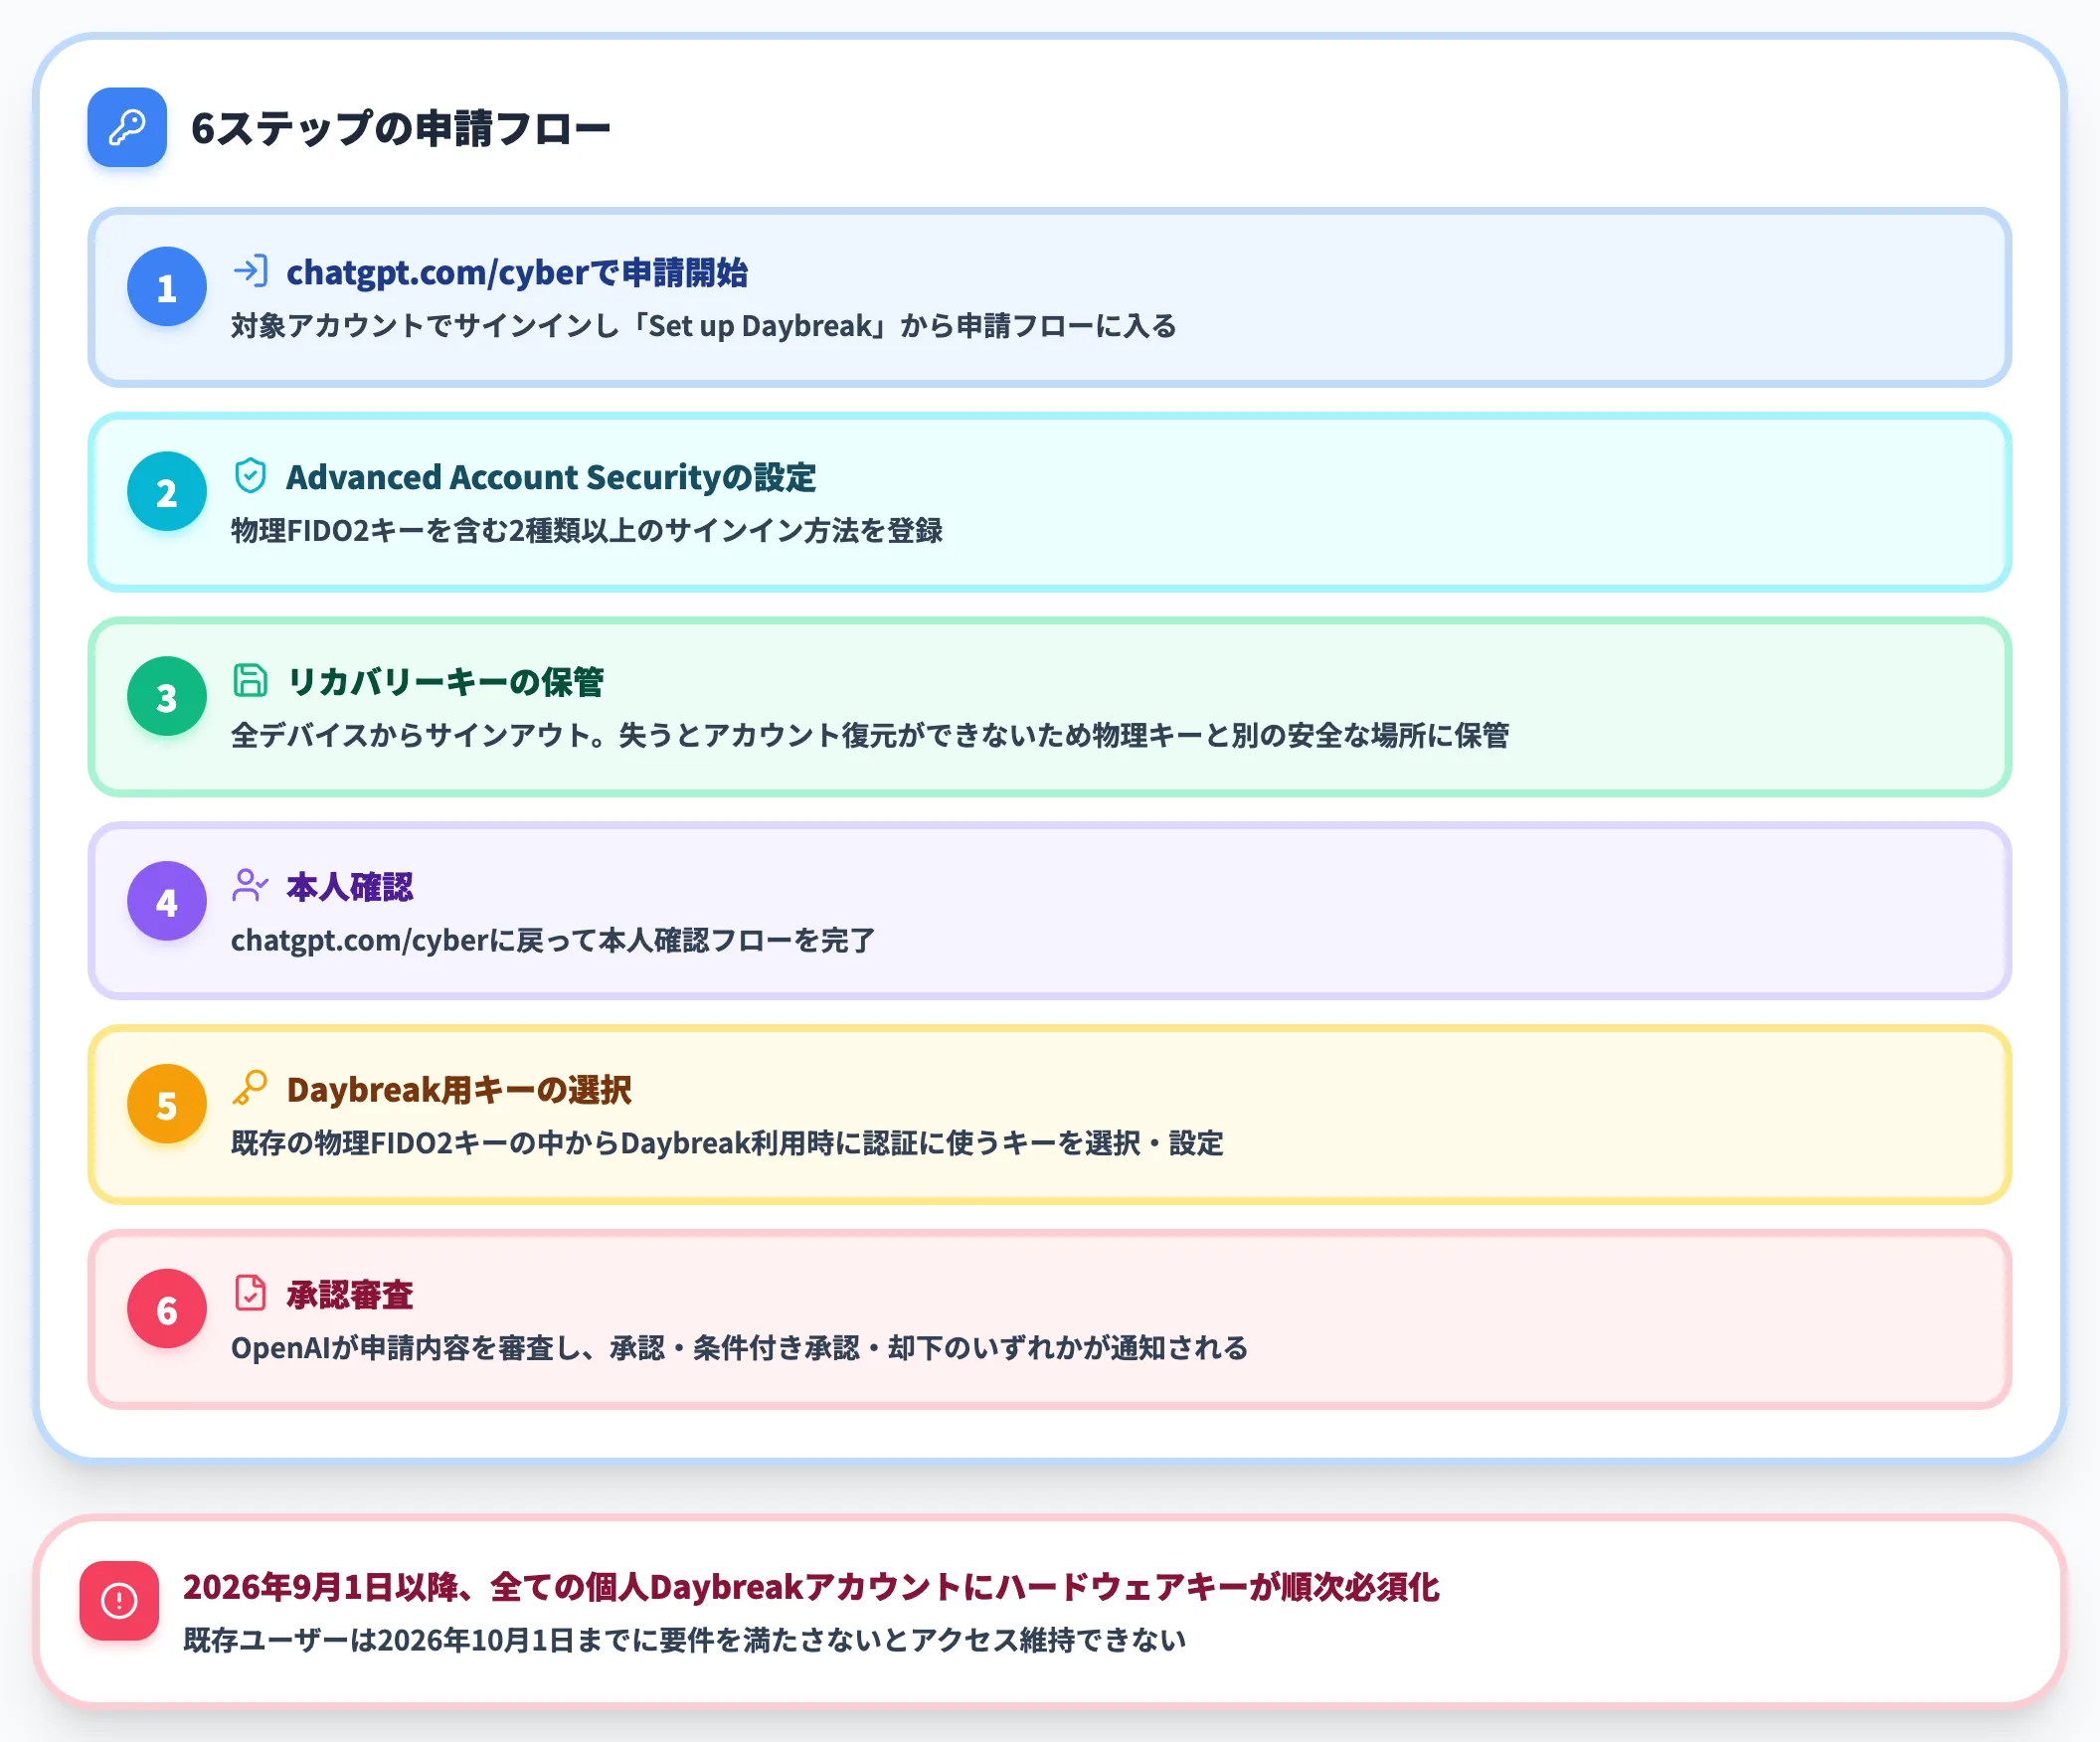Click the red alert icon in the notice box

coord(119,1601)
